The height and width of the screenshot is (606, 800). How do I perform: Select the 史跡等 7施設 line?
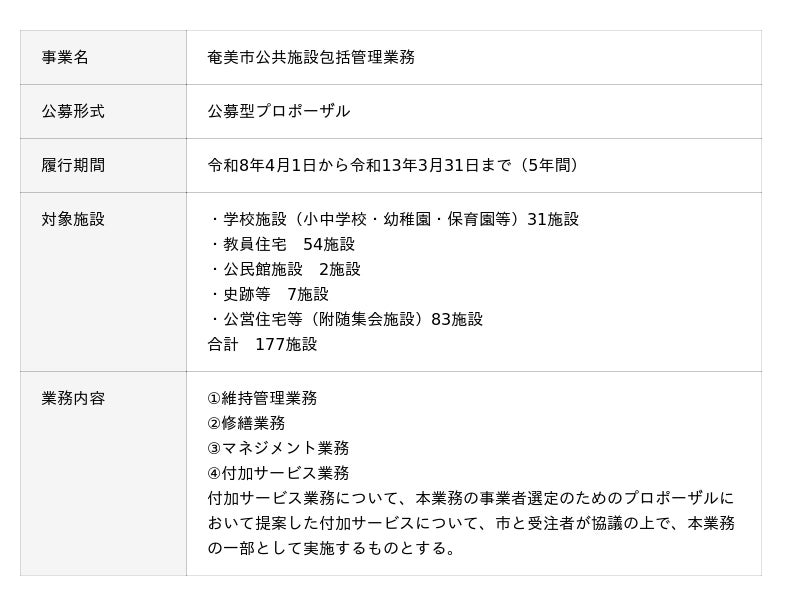(x=268, y=294)
